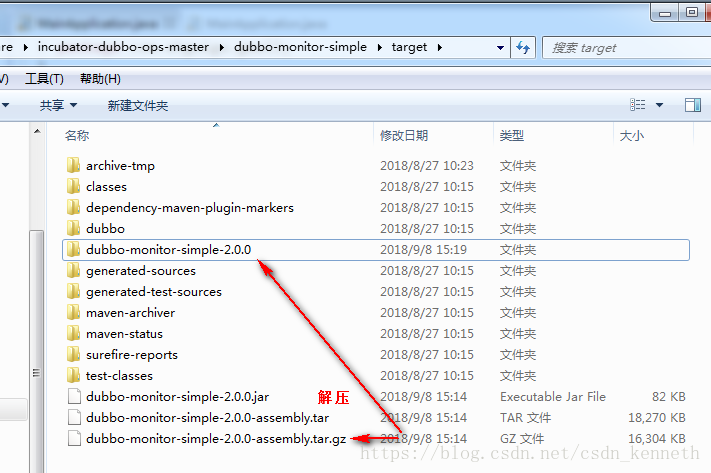This screenshot has height=473, width=711.
Task: Select dependency-maven-plugin-markers folder icon
Action: (73, 208)
